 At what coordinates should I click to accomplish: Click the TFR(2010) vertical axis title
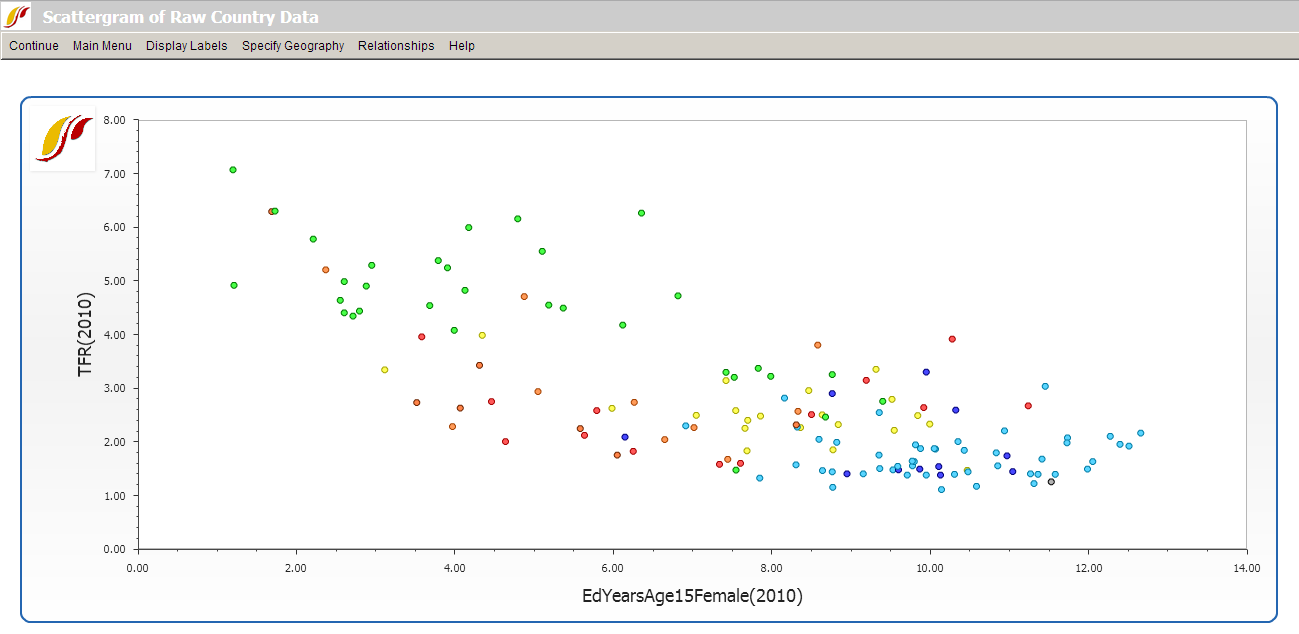coord(86,335)
